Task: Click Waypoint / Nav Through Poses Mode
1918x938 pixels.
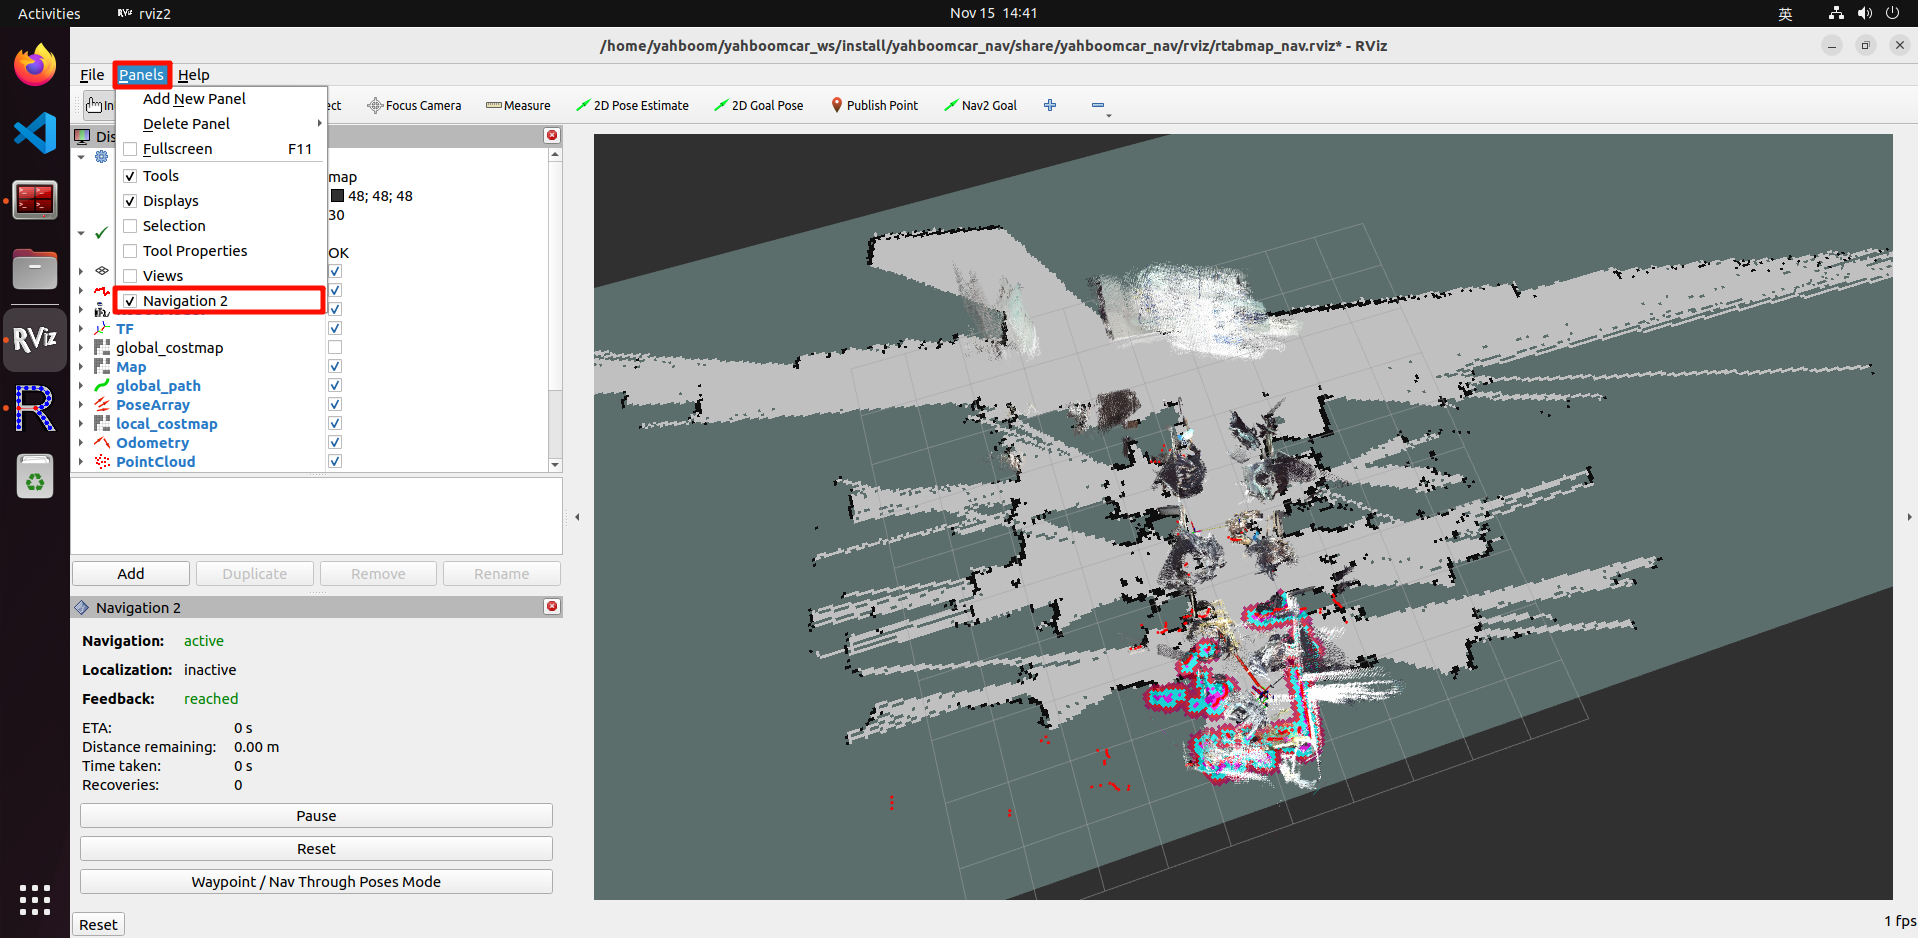Action: point(316,882)
